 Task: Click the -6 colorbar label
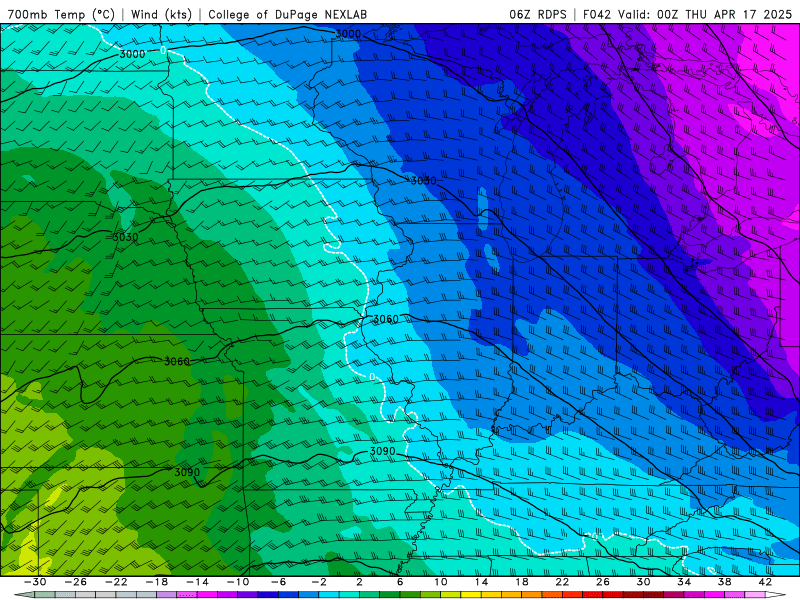pyautogui.click(x=278, y=582)
